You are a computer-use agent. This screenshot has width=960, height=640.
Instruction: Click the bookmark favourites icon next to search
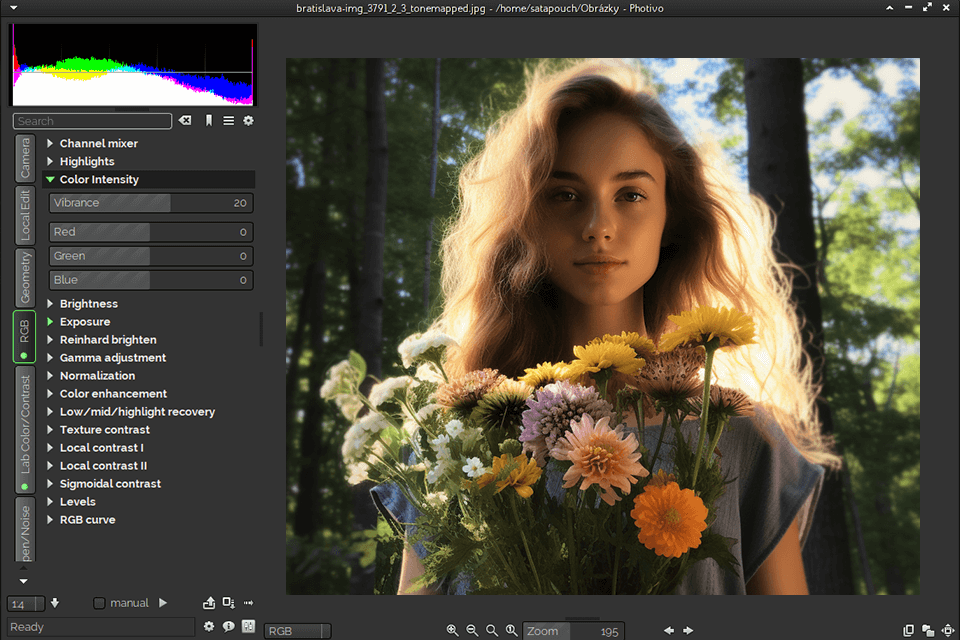pos(209,121)
